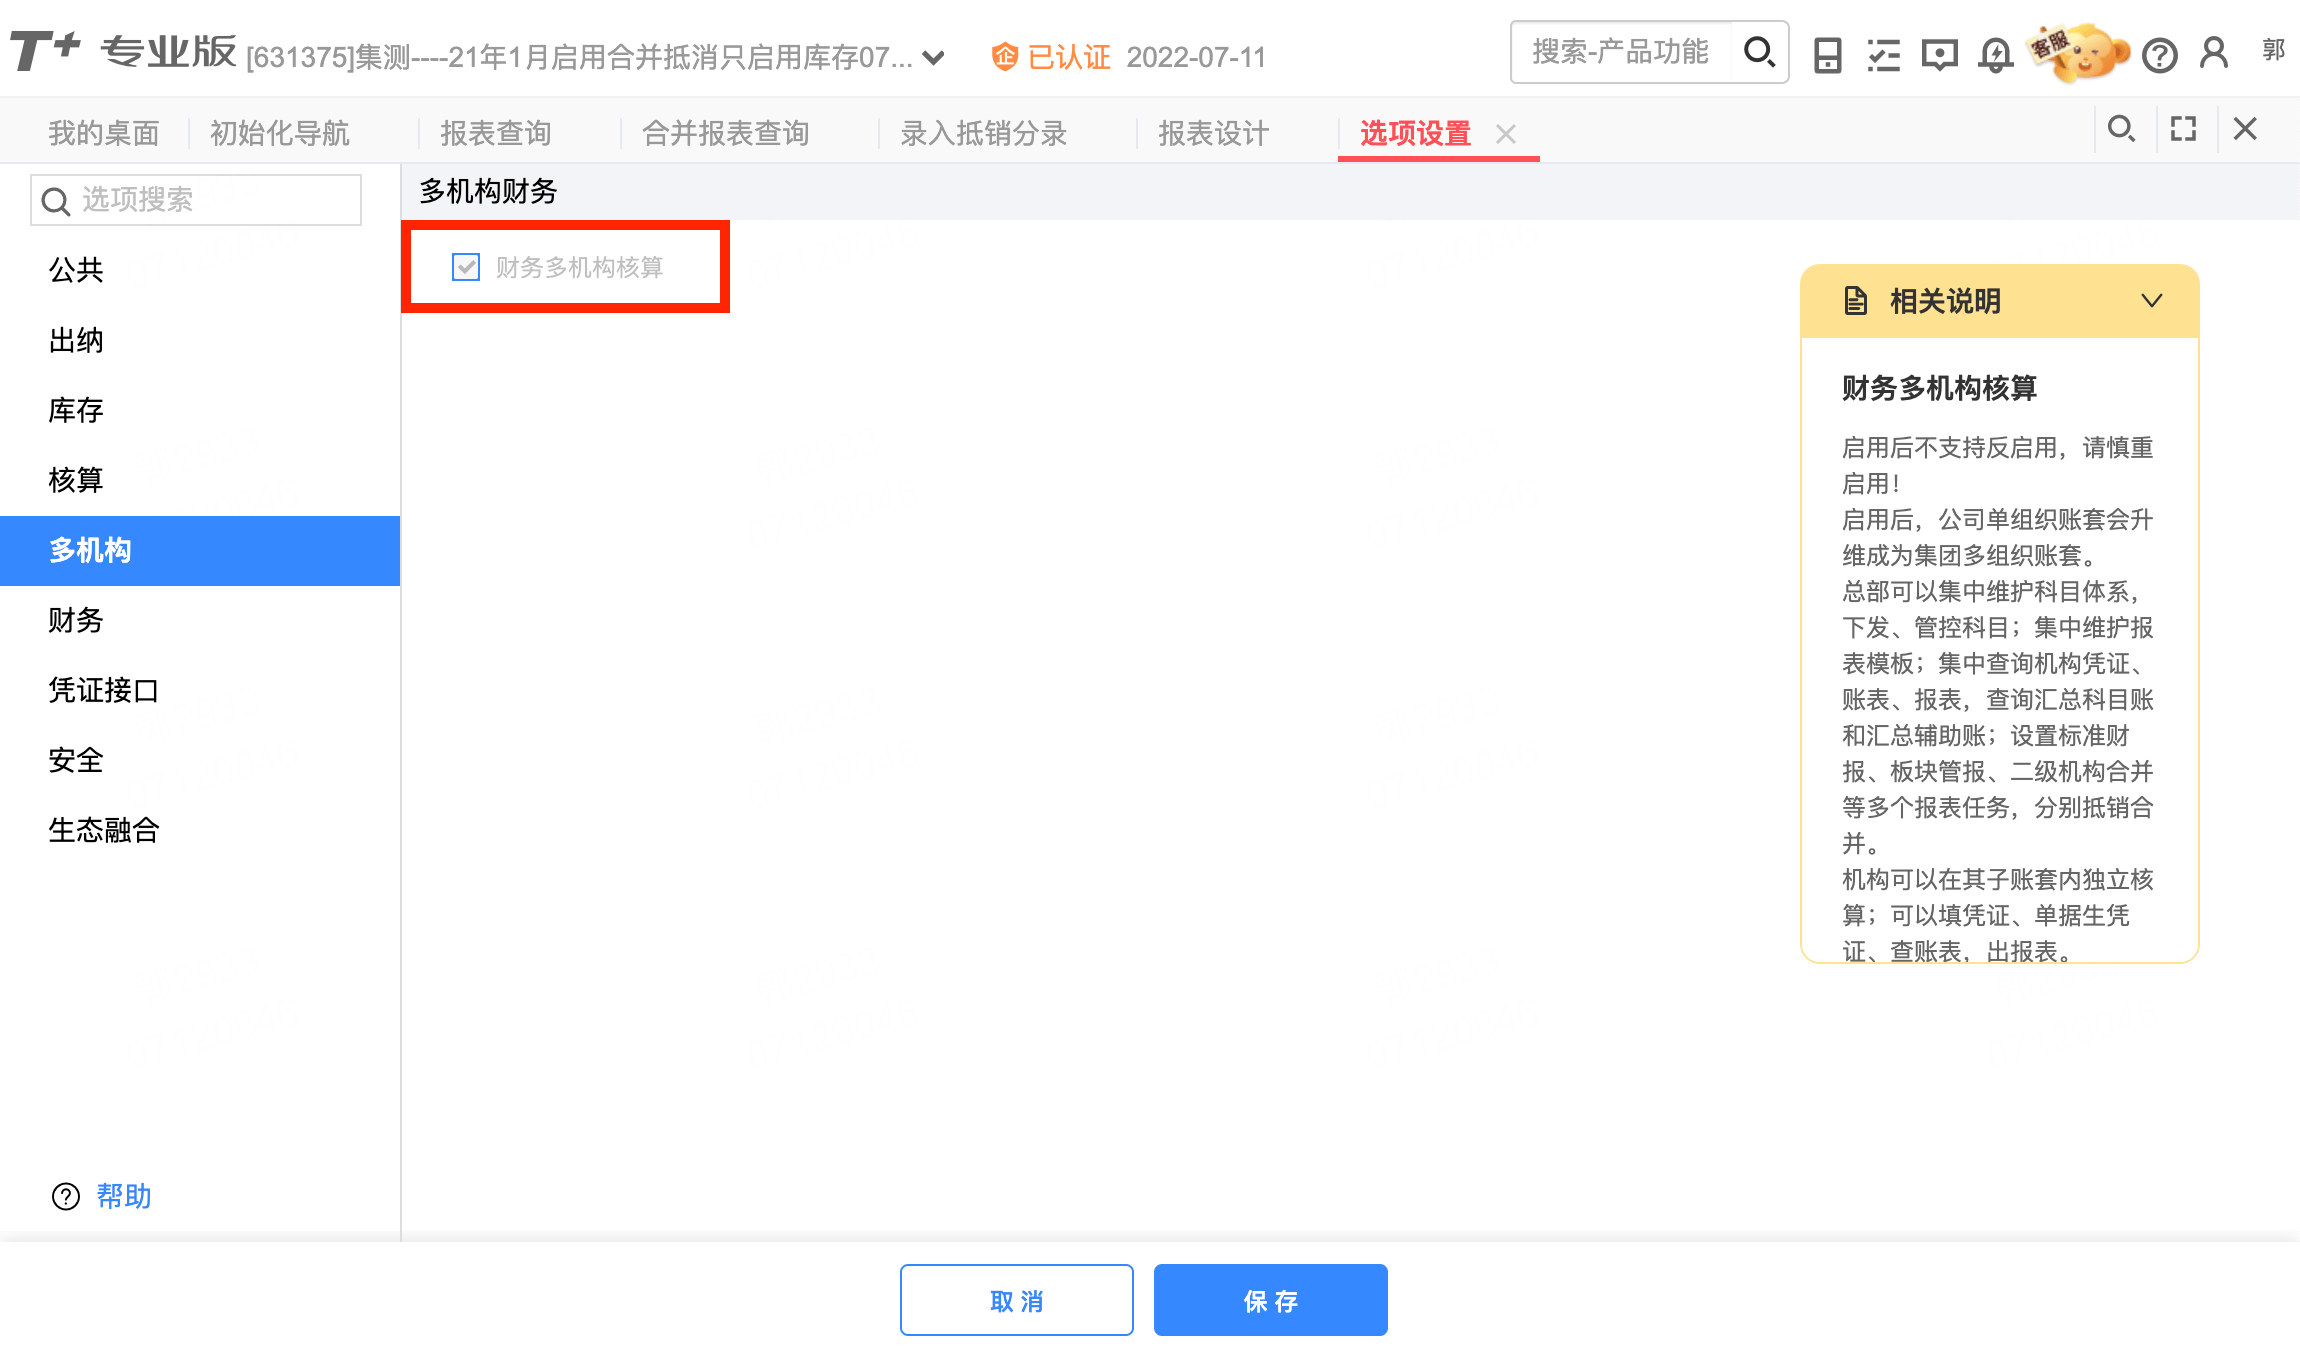Open the message screen icon in header

1939,55
